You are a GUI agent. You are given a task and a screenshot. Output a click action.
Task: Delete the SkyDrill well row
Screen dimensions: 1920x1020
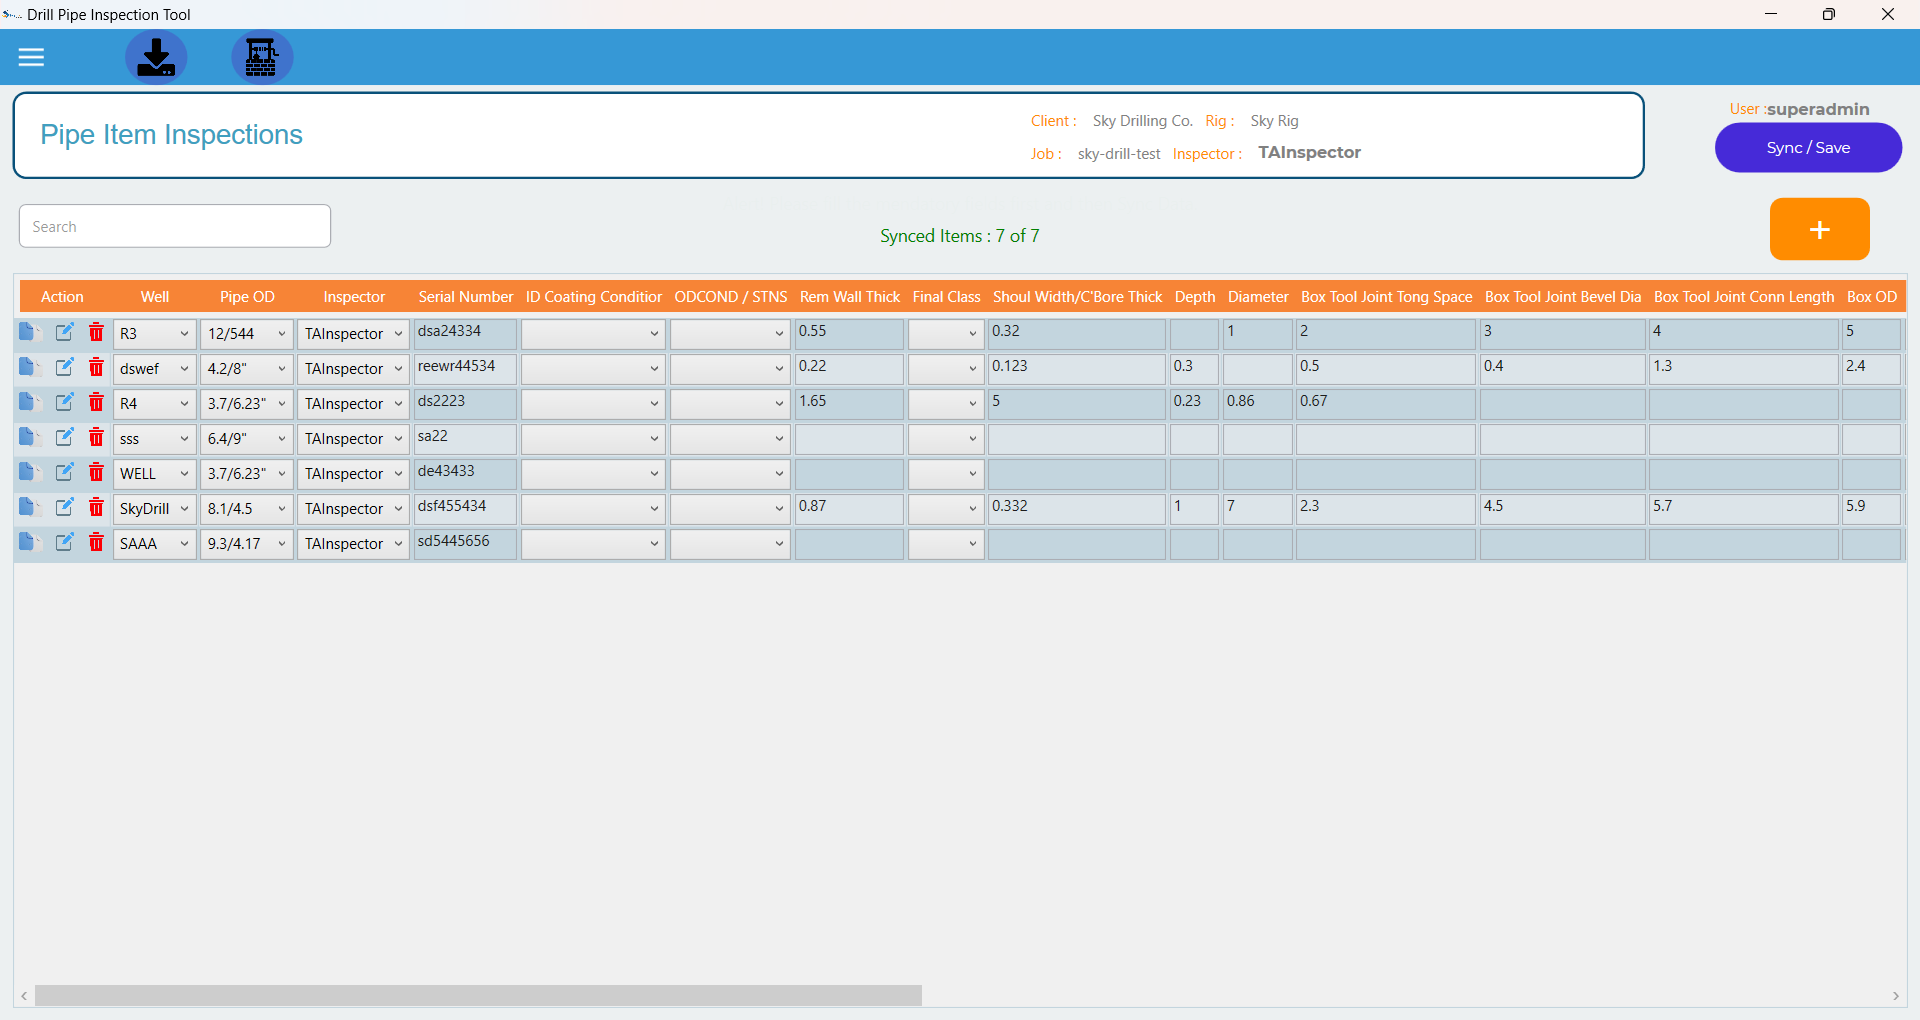pyautogui.click(x=96, y=508)
